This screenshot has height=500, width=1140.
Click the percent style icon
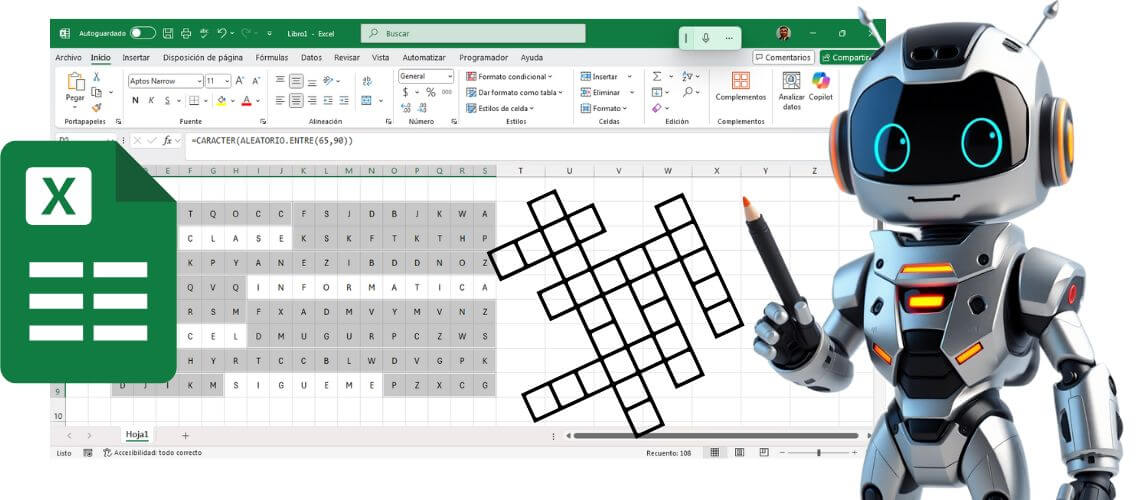point(431,92)
